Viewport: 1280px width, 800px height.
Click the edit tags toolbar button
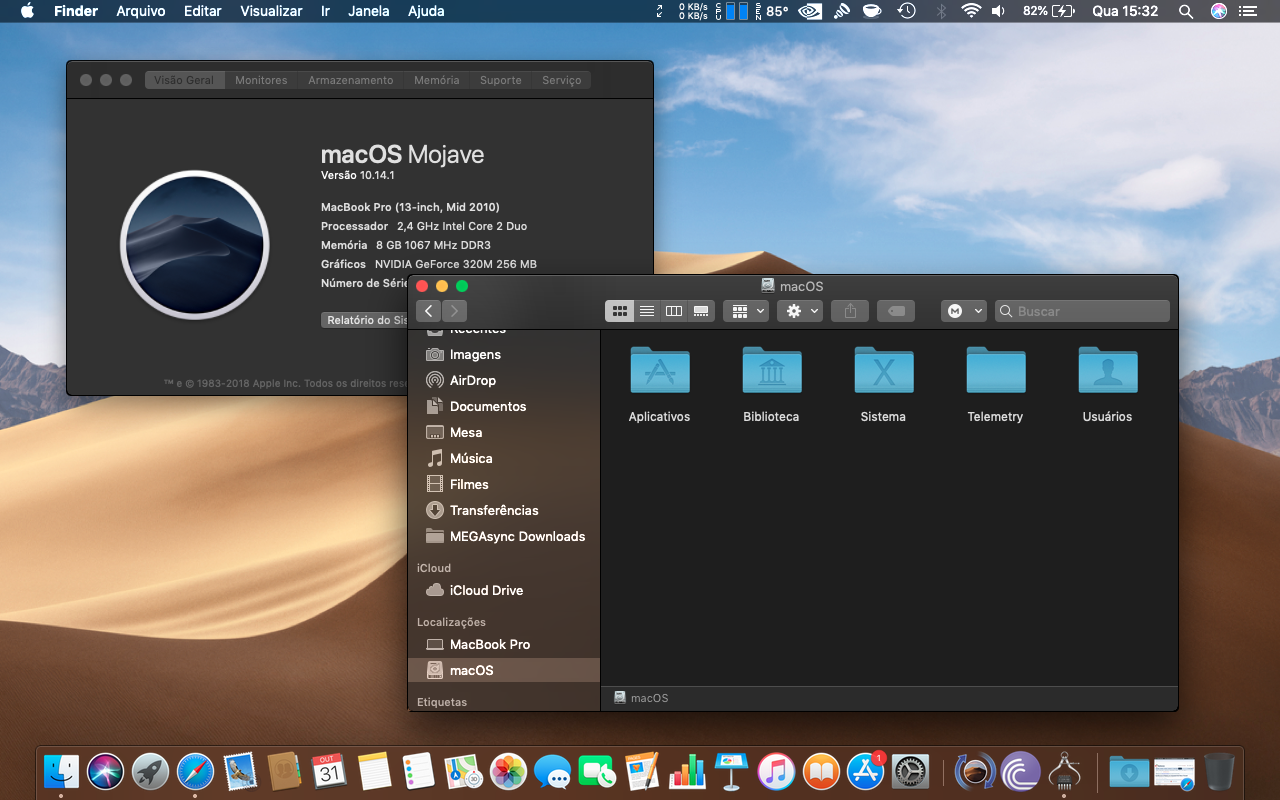pyautogui.click(x=896, y=311)
